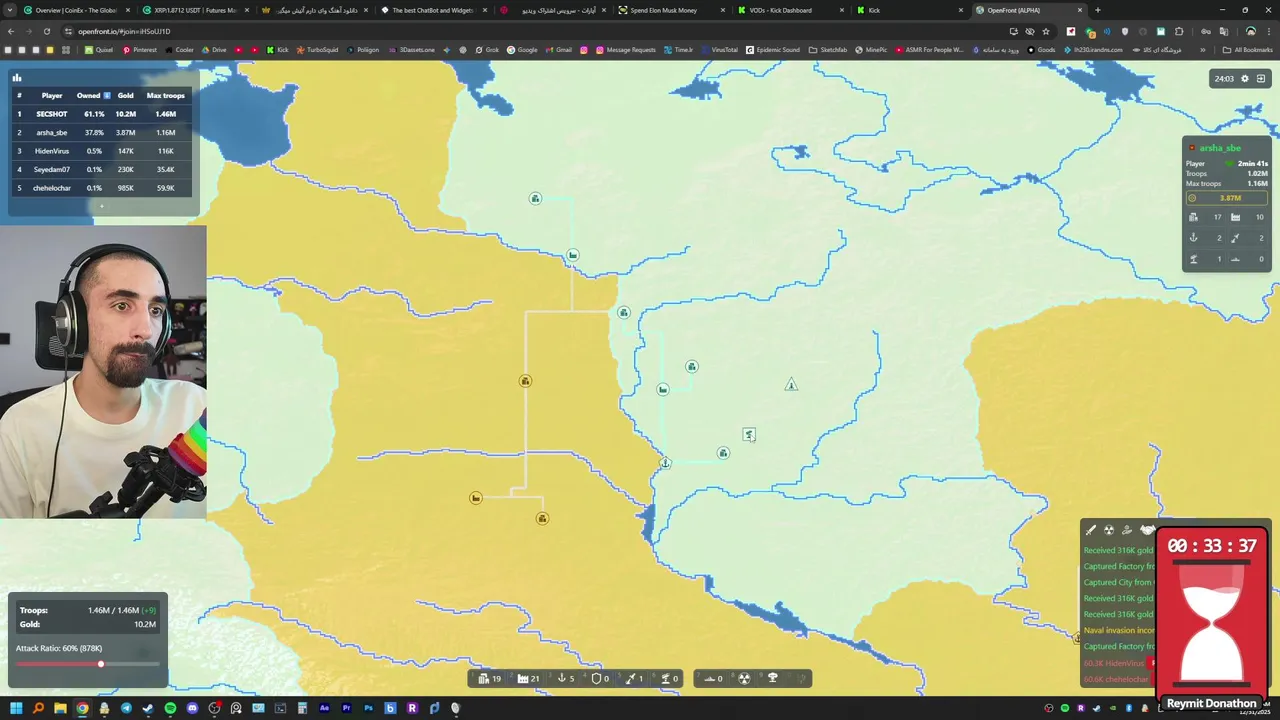1280x720 pixels.
Task: Select the Warship build icon
Action: (x=710, y=678)
